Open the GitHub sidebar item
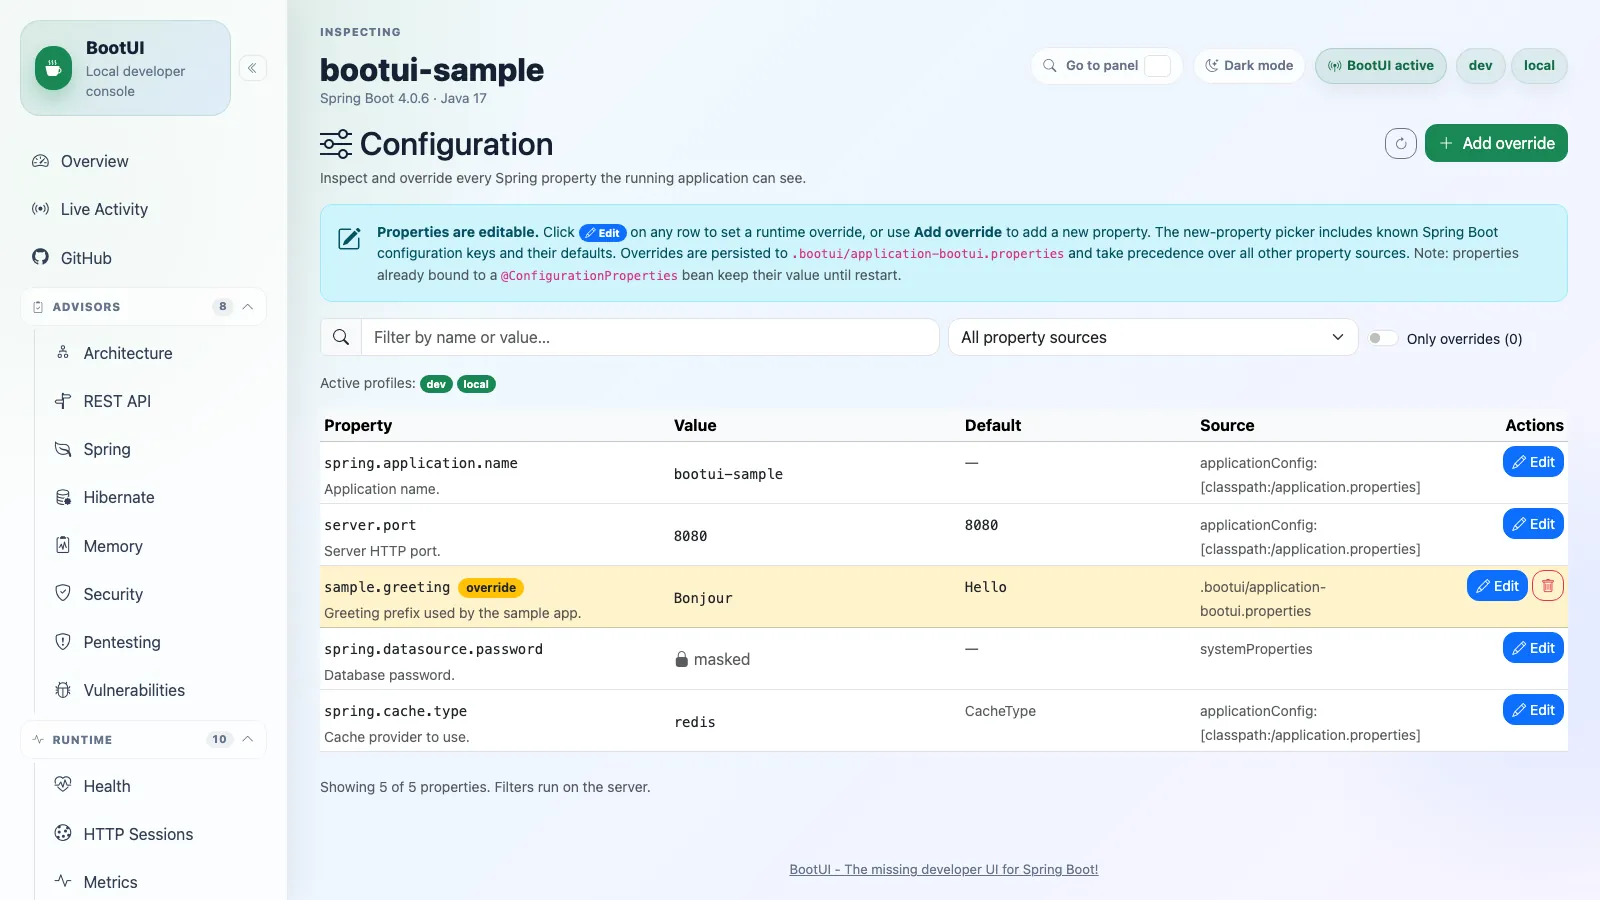The image size is (1600, 900). pos(144,258)
